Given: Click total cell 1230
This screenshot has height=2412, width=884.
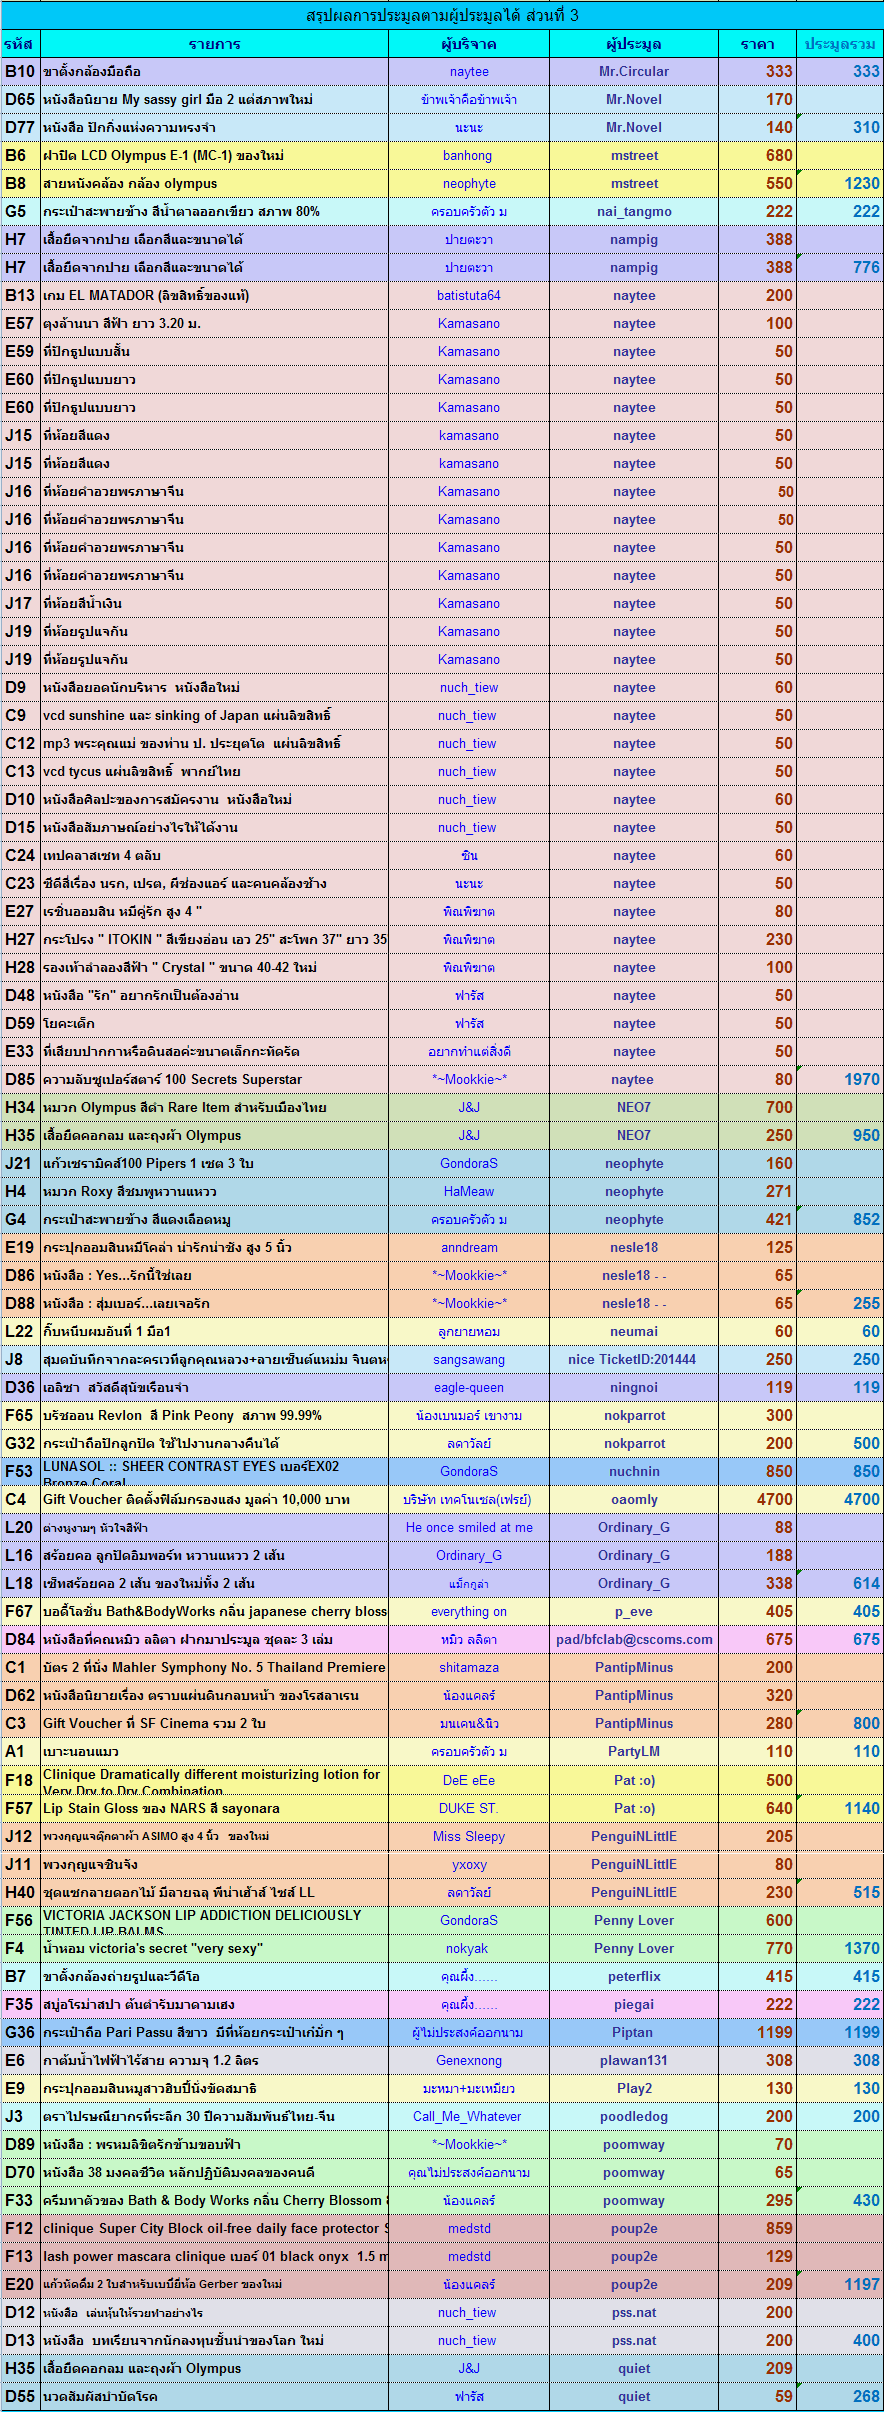Looking at the screenshot, I should coord(840,184).
